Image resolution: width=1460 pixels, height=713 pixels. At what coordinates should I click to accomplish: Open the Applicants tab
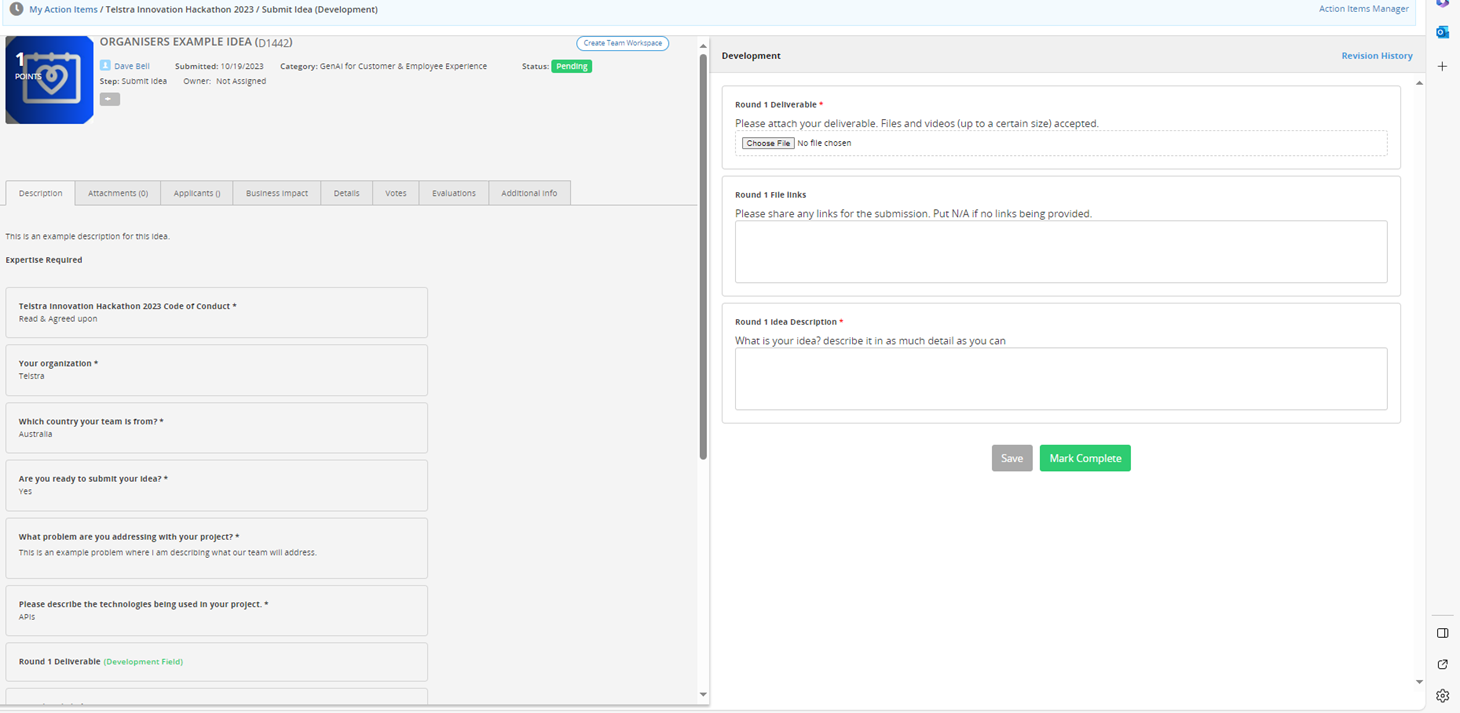pyautogui.click(x=197, y=193)
